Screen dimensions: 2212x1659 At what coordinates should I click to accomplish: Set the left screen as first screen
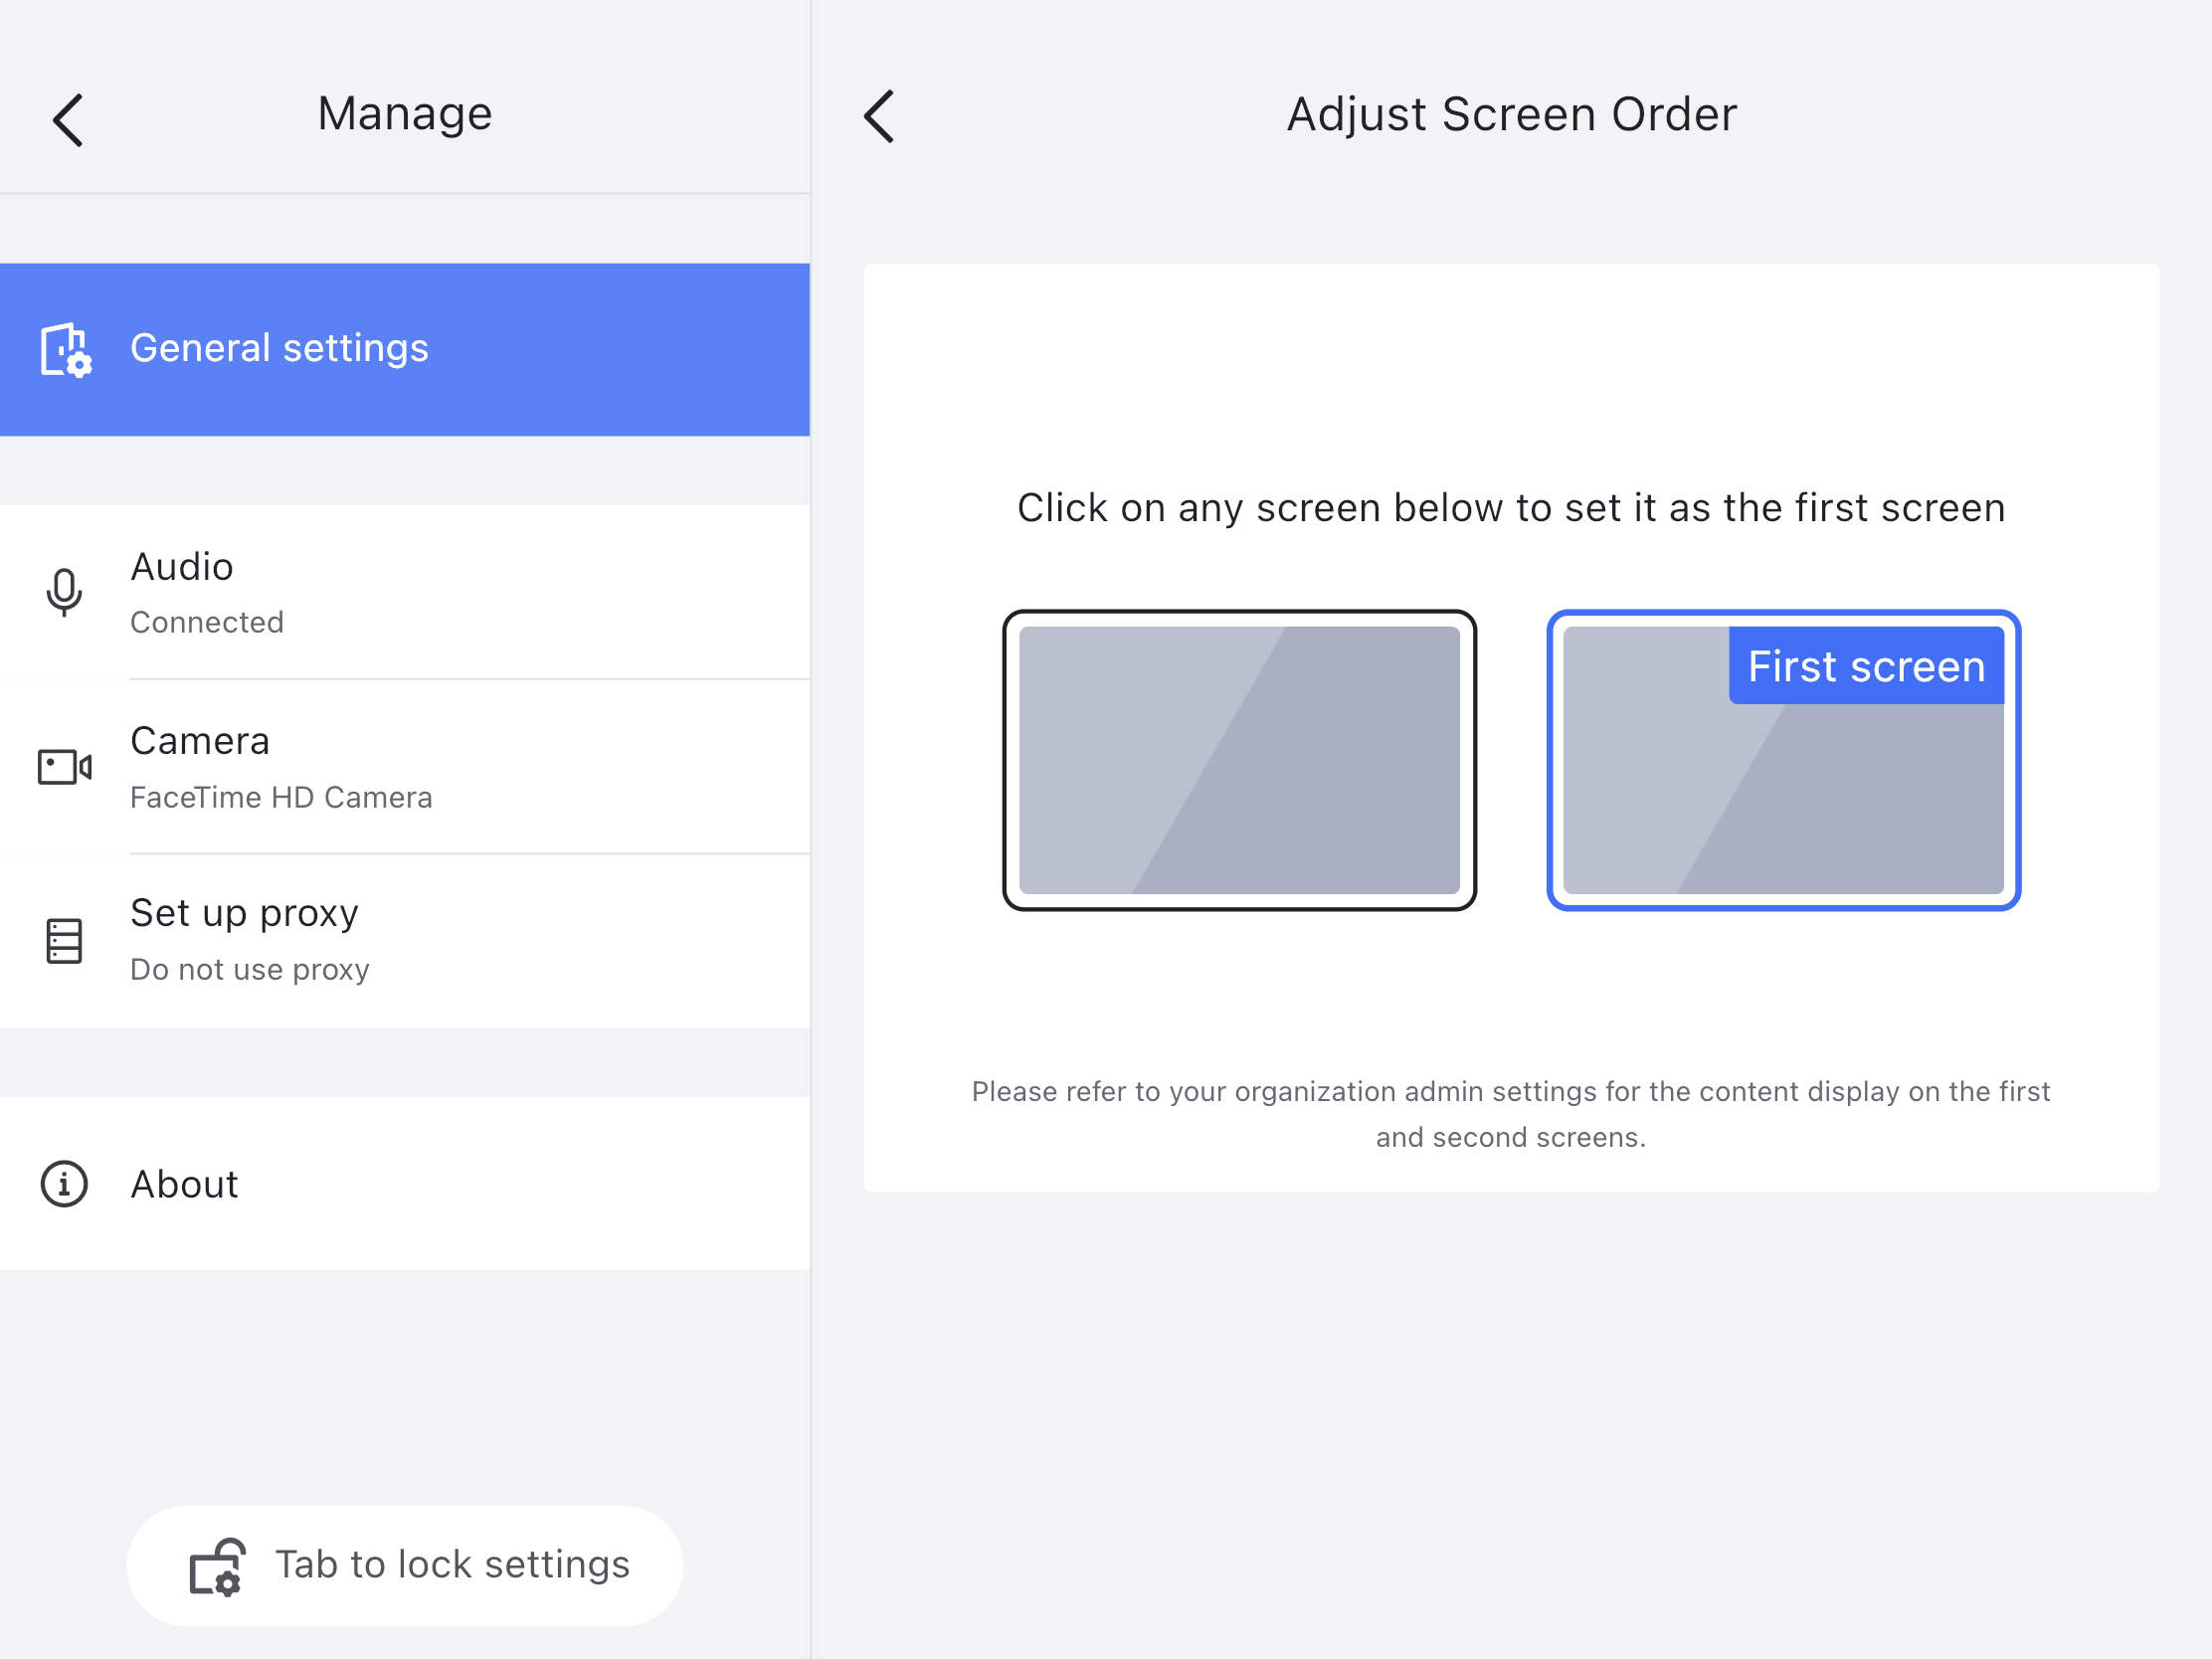(1239, 760)
